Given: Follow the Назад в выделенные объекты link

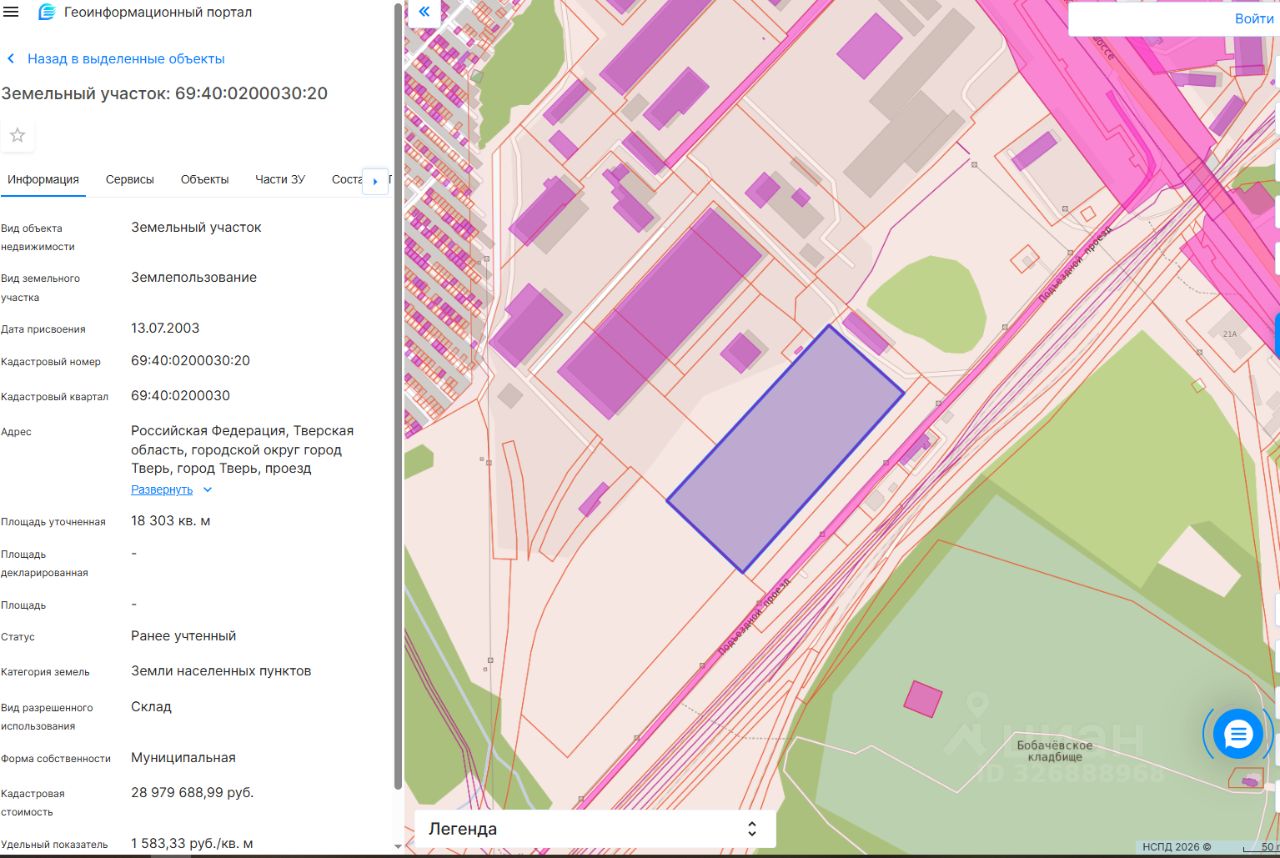Looking at the screenshot, I should (126, 59).
